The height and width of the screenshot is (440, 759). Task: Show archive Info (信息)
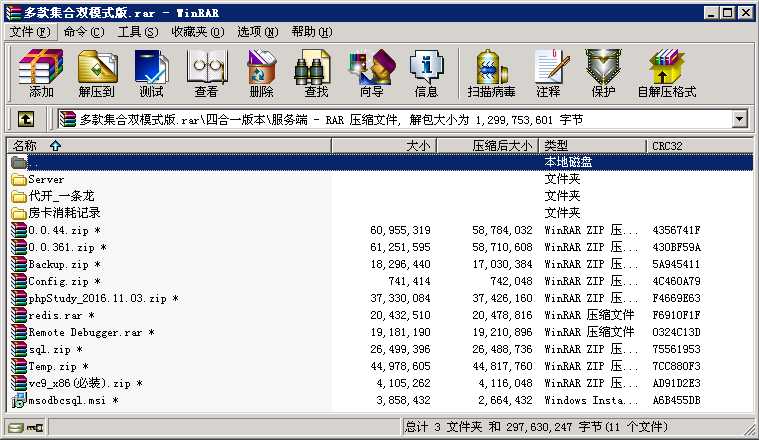pos(426,73)
